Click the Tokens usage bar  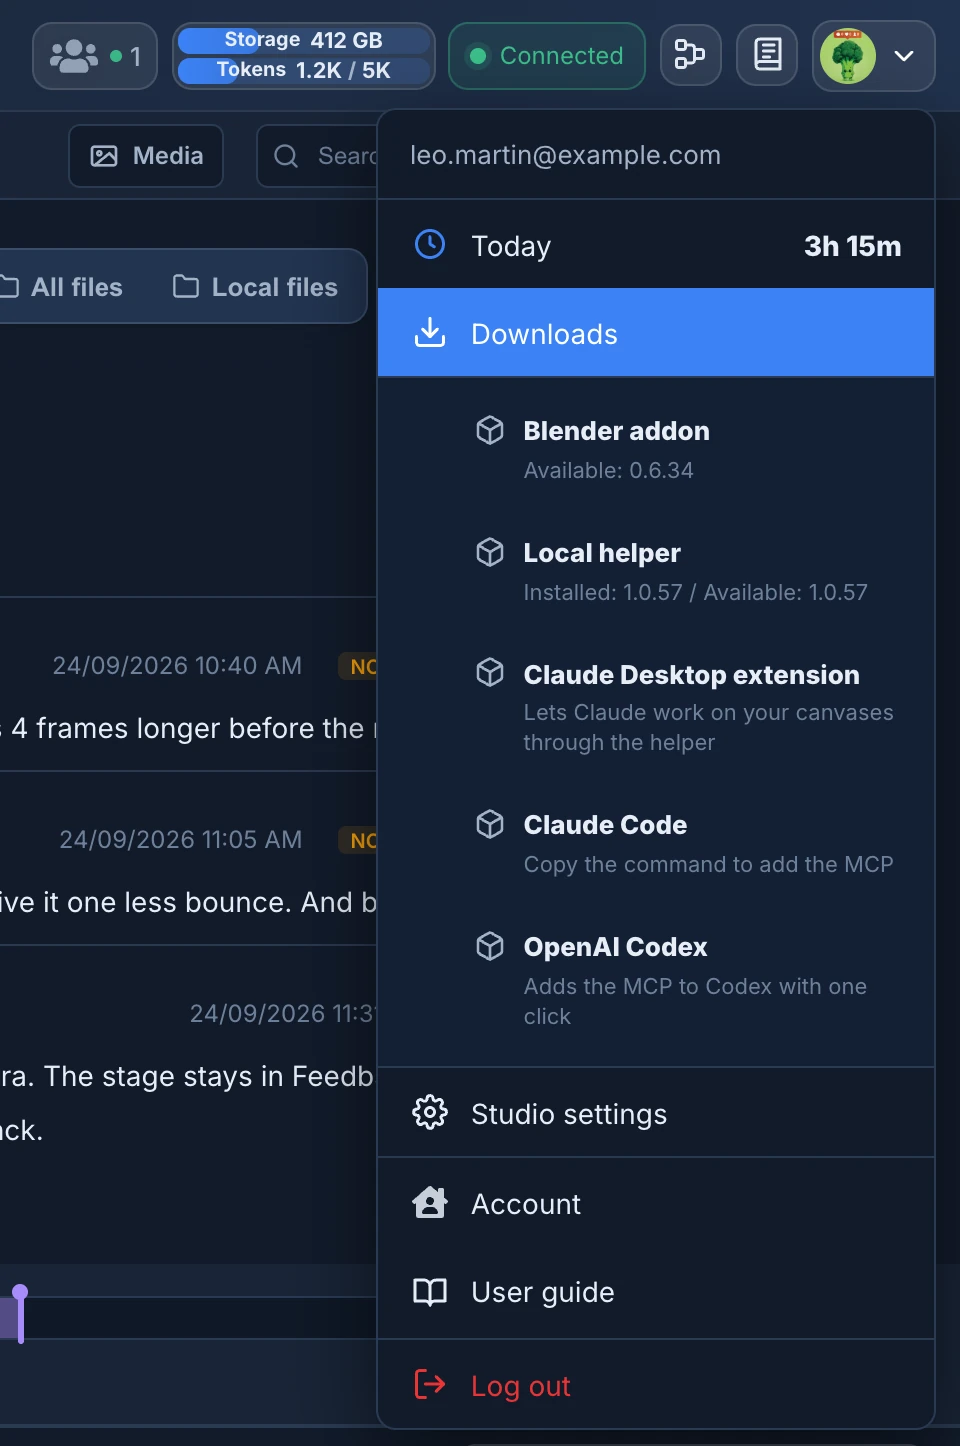coord(304,70)
